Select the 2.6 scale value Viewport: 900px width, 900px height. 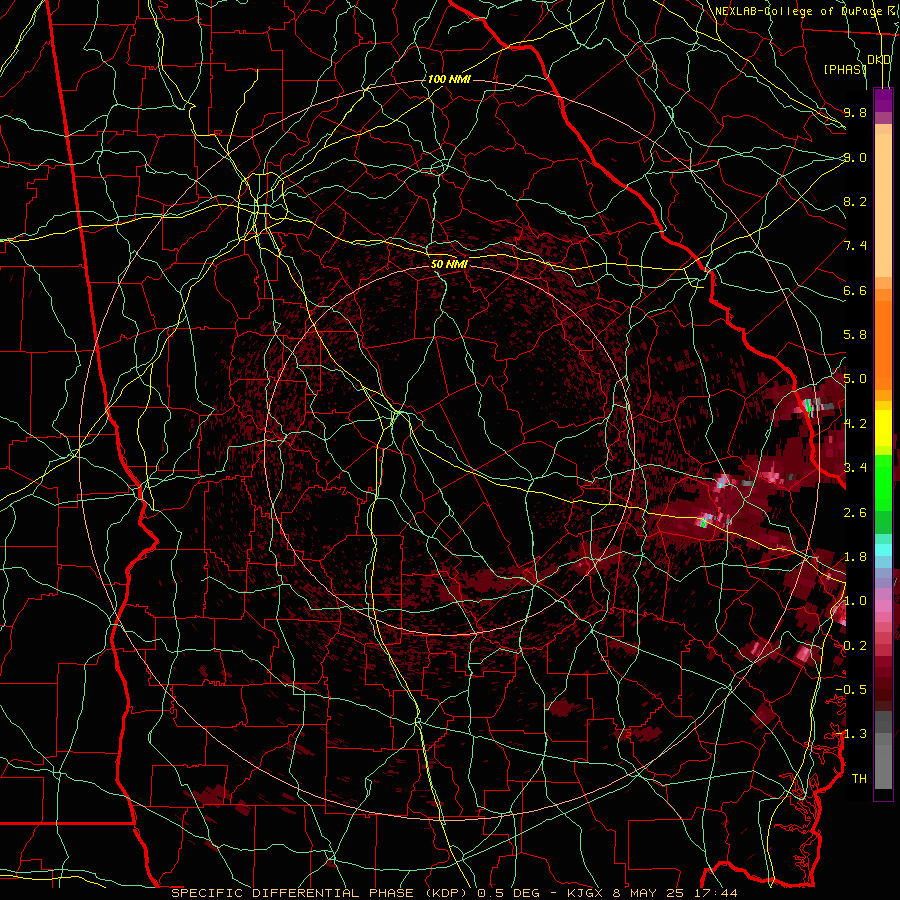[x=855, y=513]
